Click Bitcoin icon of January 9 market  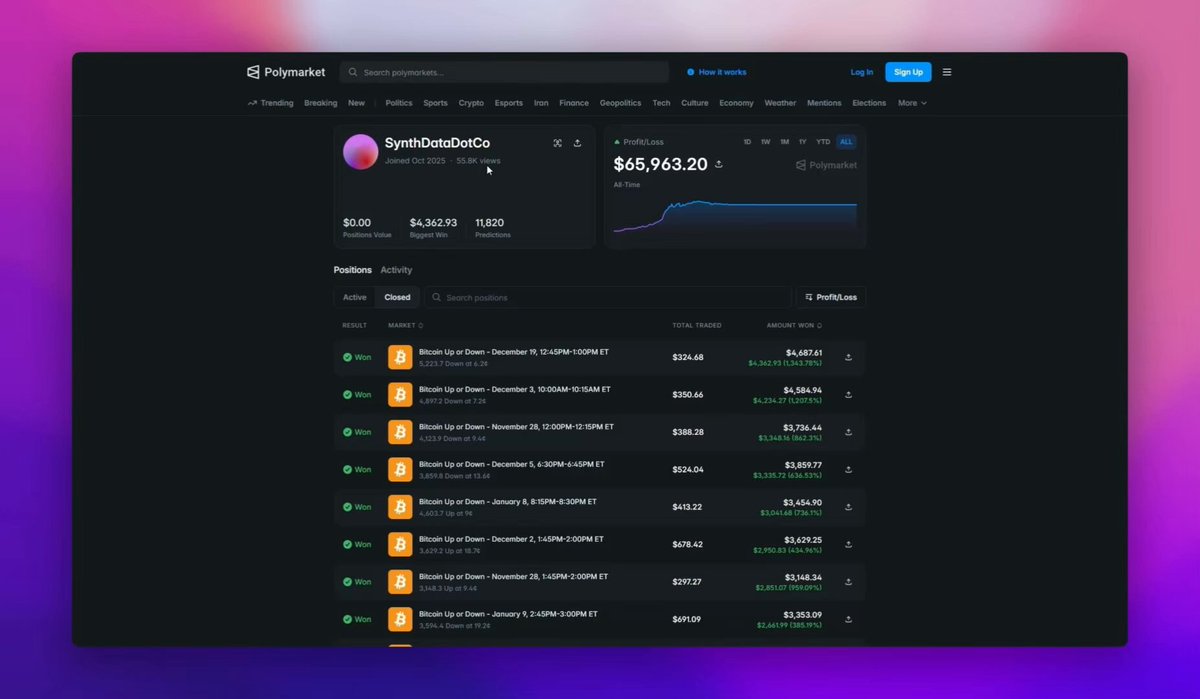coord(400,619)
